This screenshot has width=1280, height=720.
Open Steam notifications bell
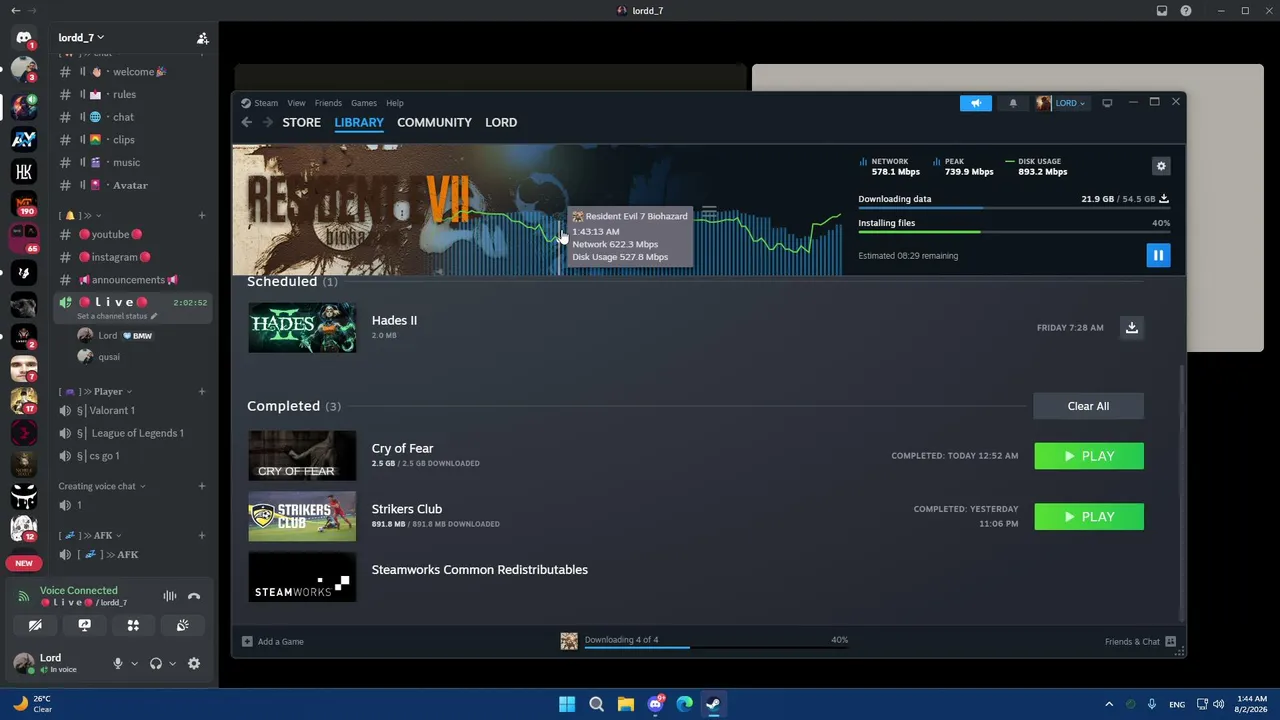(x=1013, y=102)
